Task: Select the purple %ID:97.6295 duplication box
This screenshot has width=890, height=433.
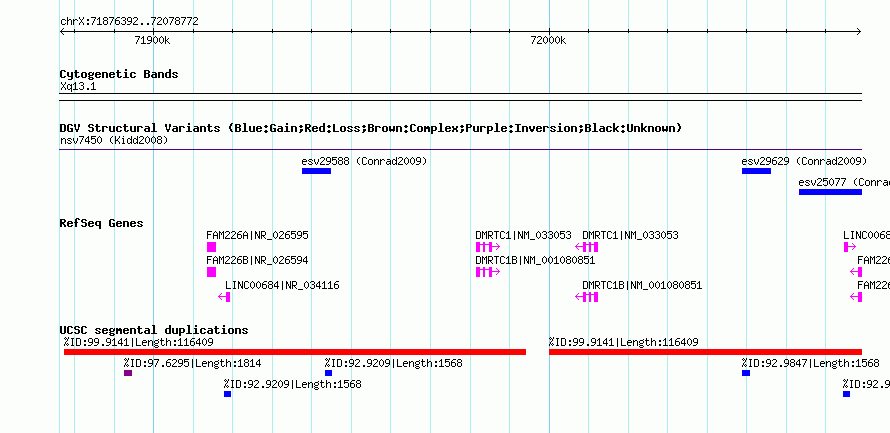Action: [x=128, y=373]
